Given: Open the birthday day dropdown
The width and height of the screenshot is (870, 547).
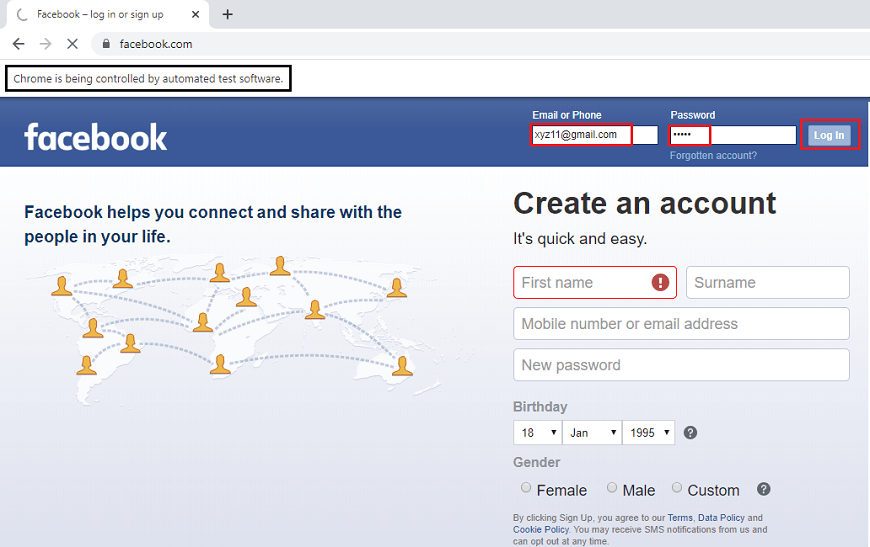Looking at the screenshot, I should (537, 433).
